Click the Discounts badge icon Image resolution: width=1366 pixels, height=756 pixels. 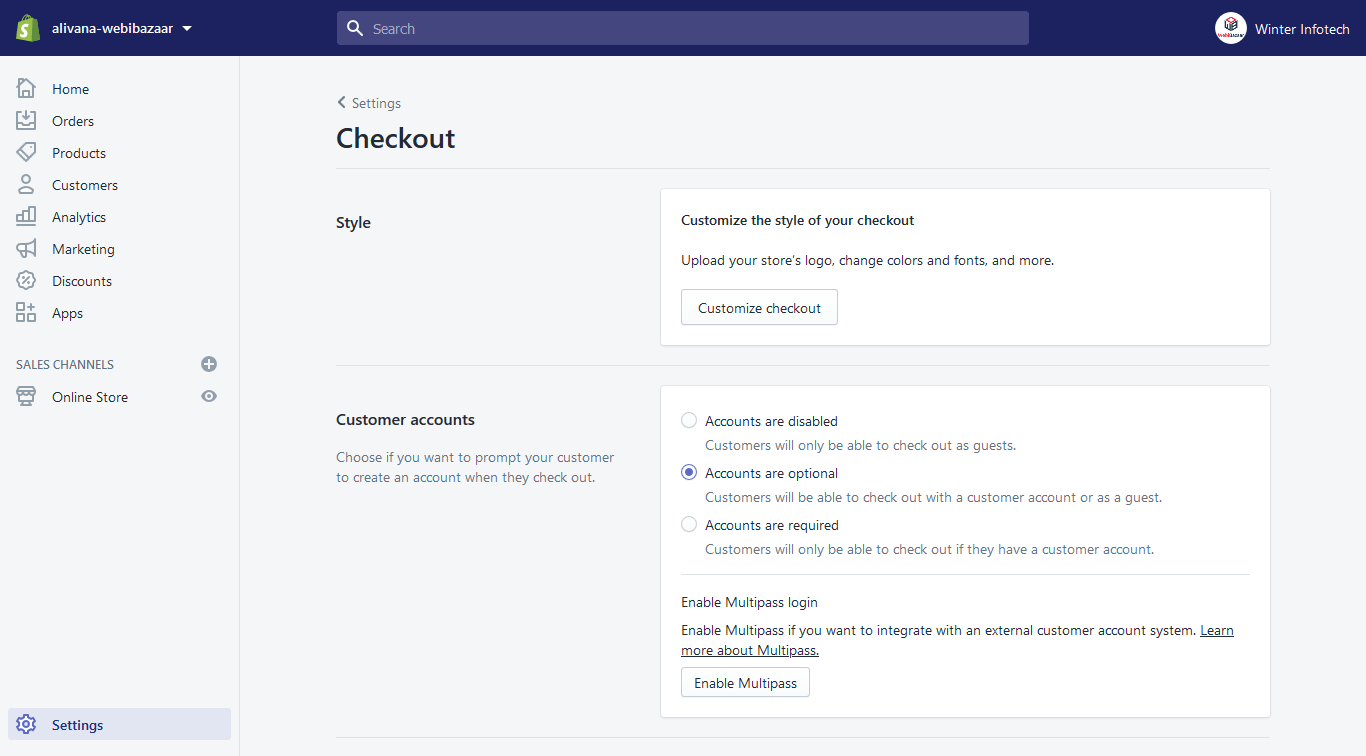pyautogui.click(x=26, y=281)
